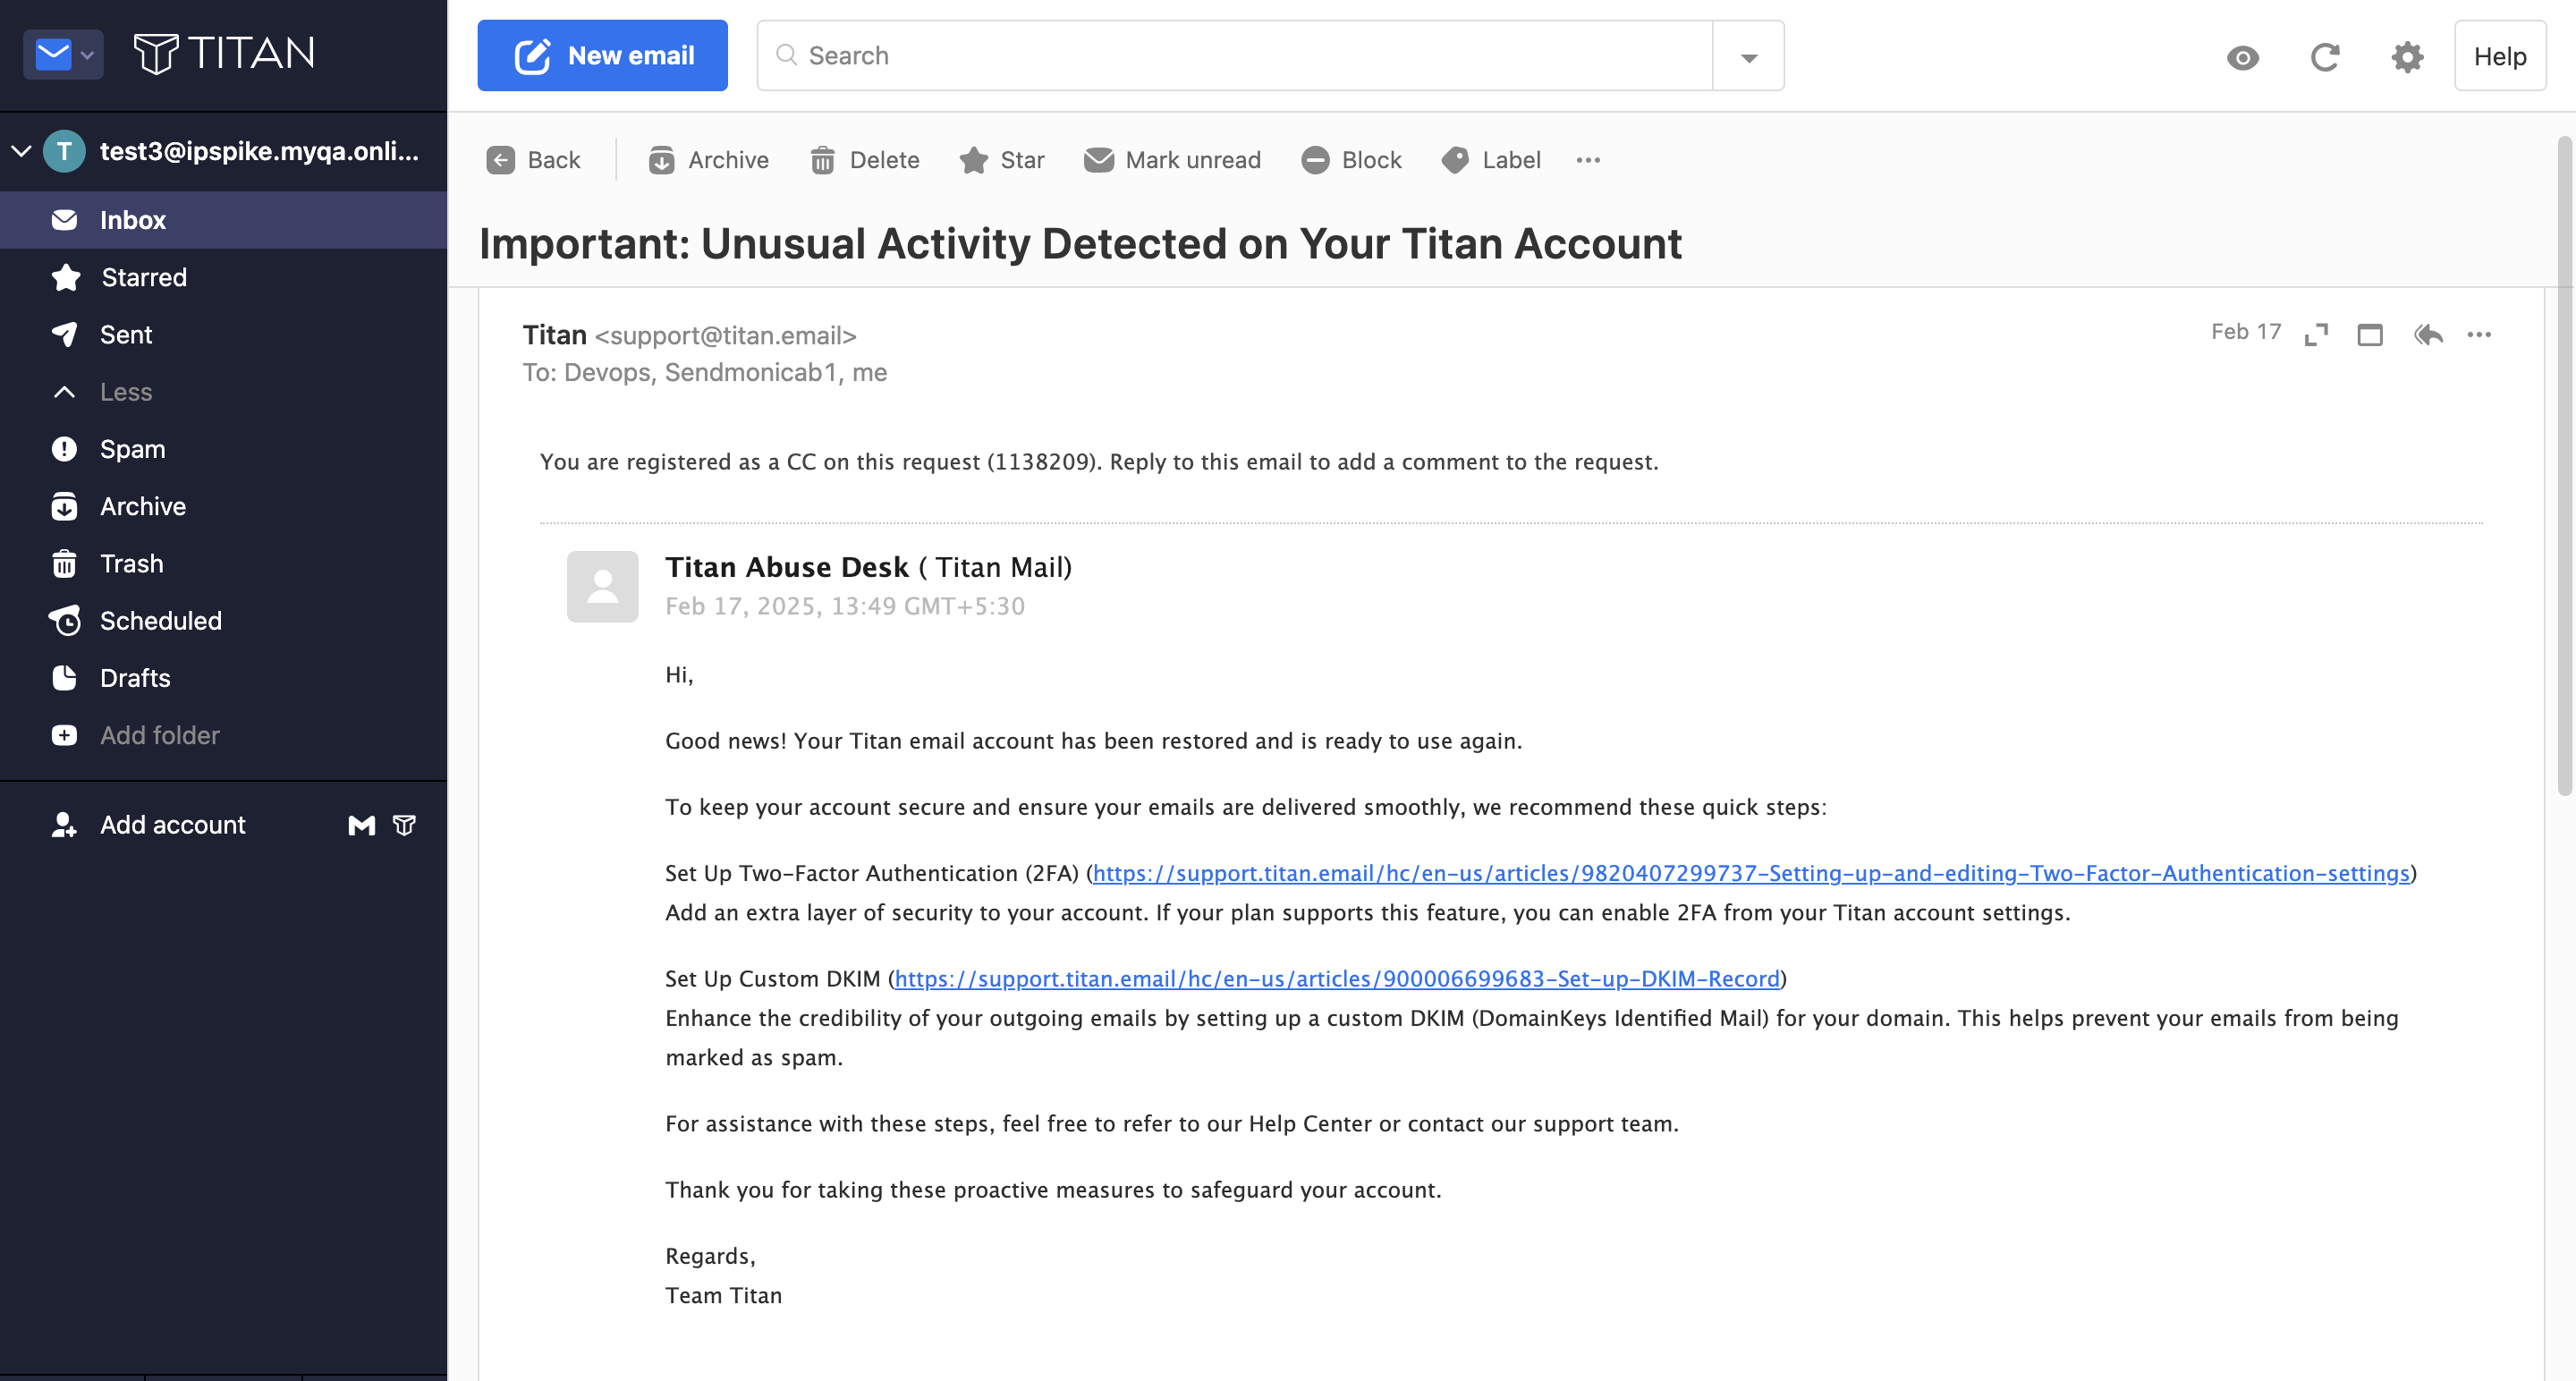
Task: Click the reply-all arrow icon
Action: [x=2427, y=334]
